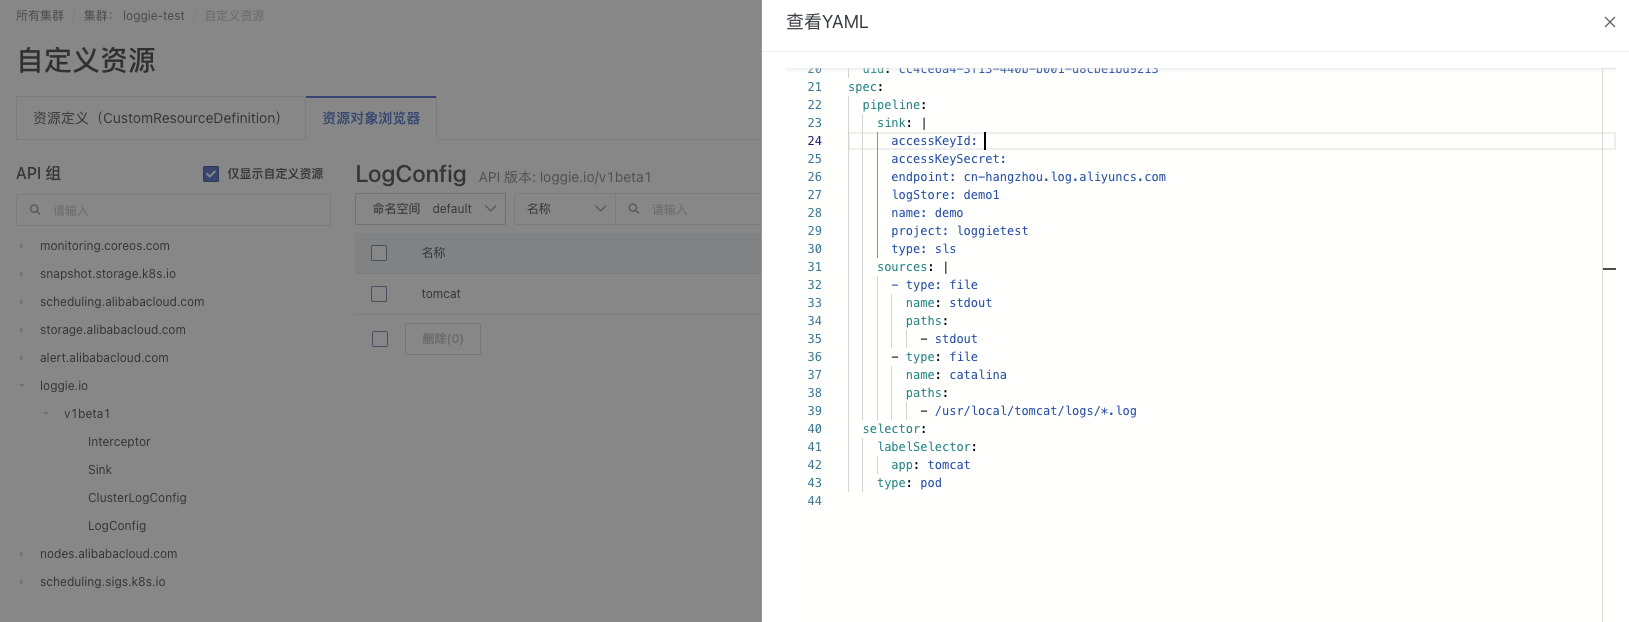1629x622 pixels.
Task: Select Interceptor resource type
Action: click(119, 442)
